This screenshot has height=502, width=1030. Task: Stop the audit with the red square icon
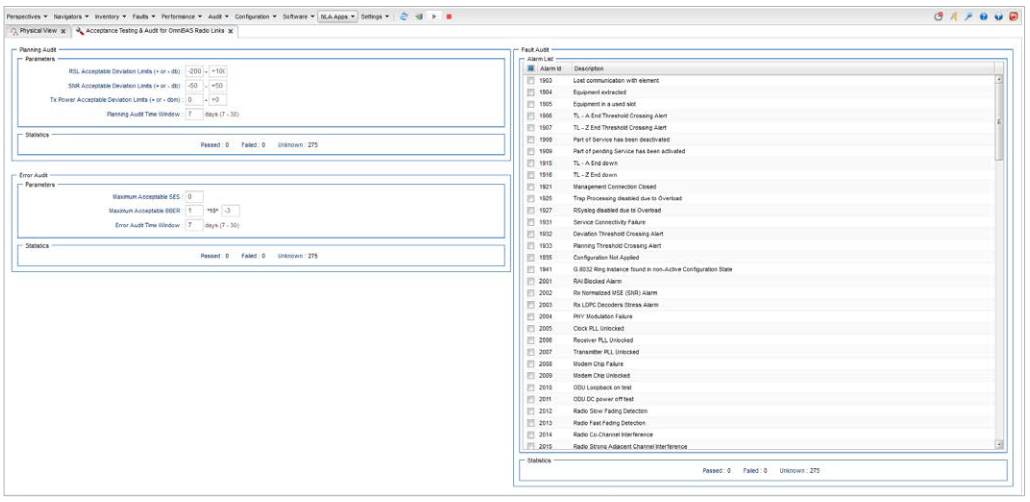click(449, 16)
